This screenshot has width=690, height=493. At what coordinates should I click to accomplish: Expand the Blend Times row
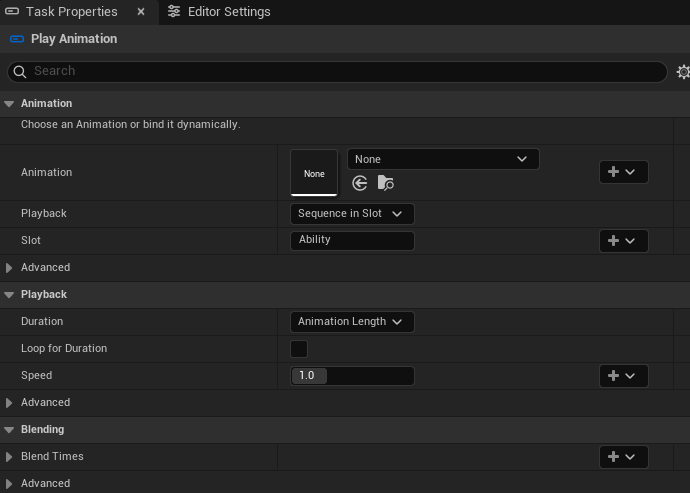9,457
